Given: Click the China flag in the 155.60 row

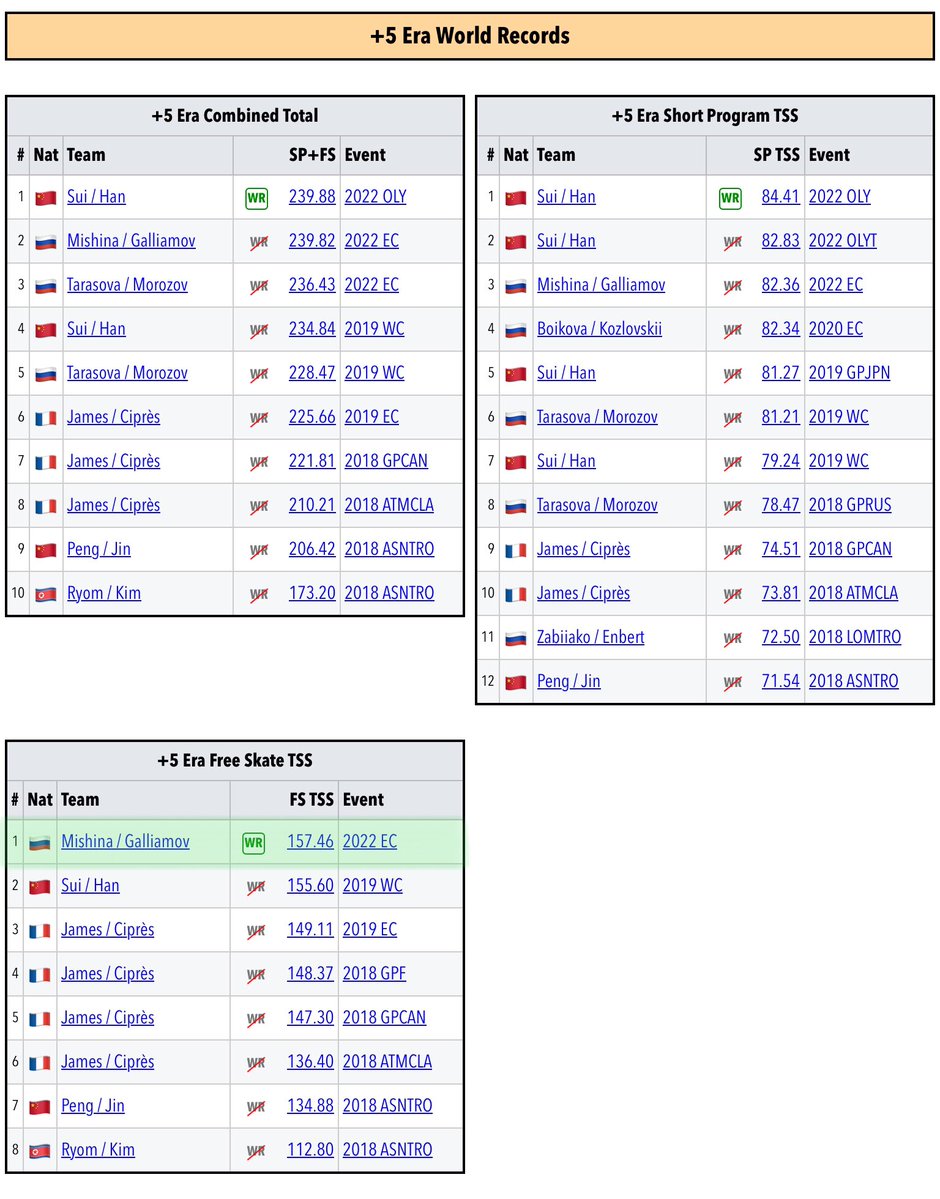Looking at the screenshot, I should (x=40, y=887).
